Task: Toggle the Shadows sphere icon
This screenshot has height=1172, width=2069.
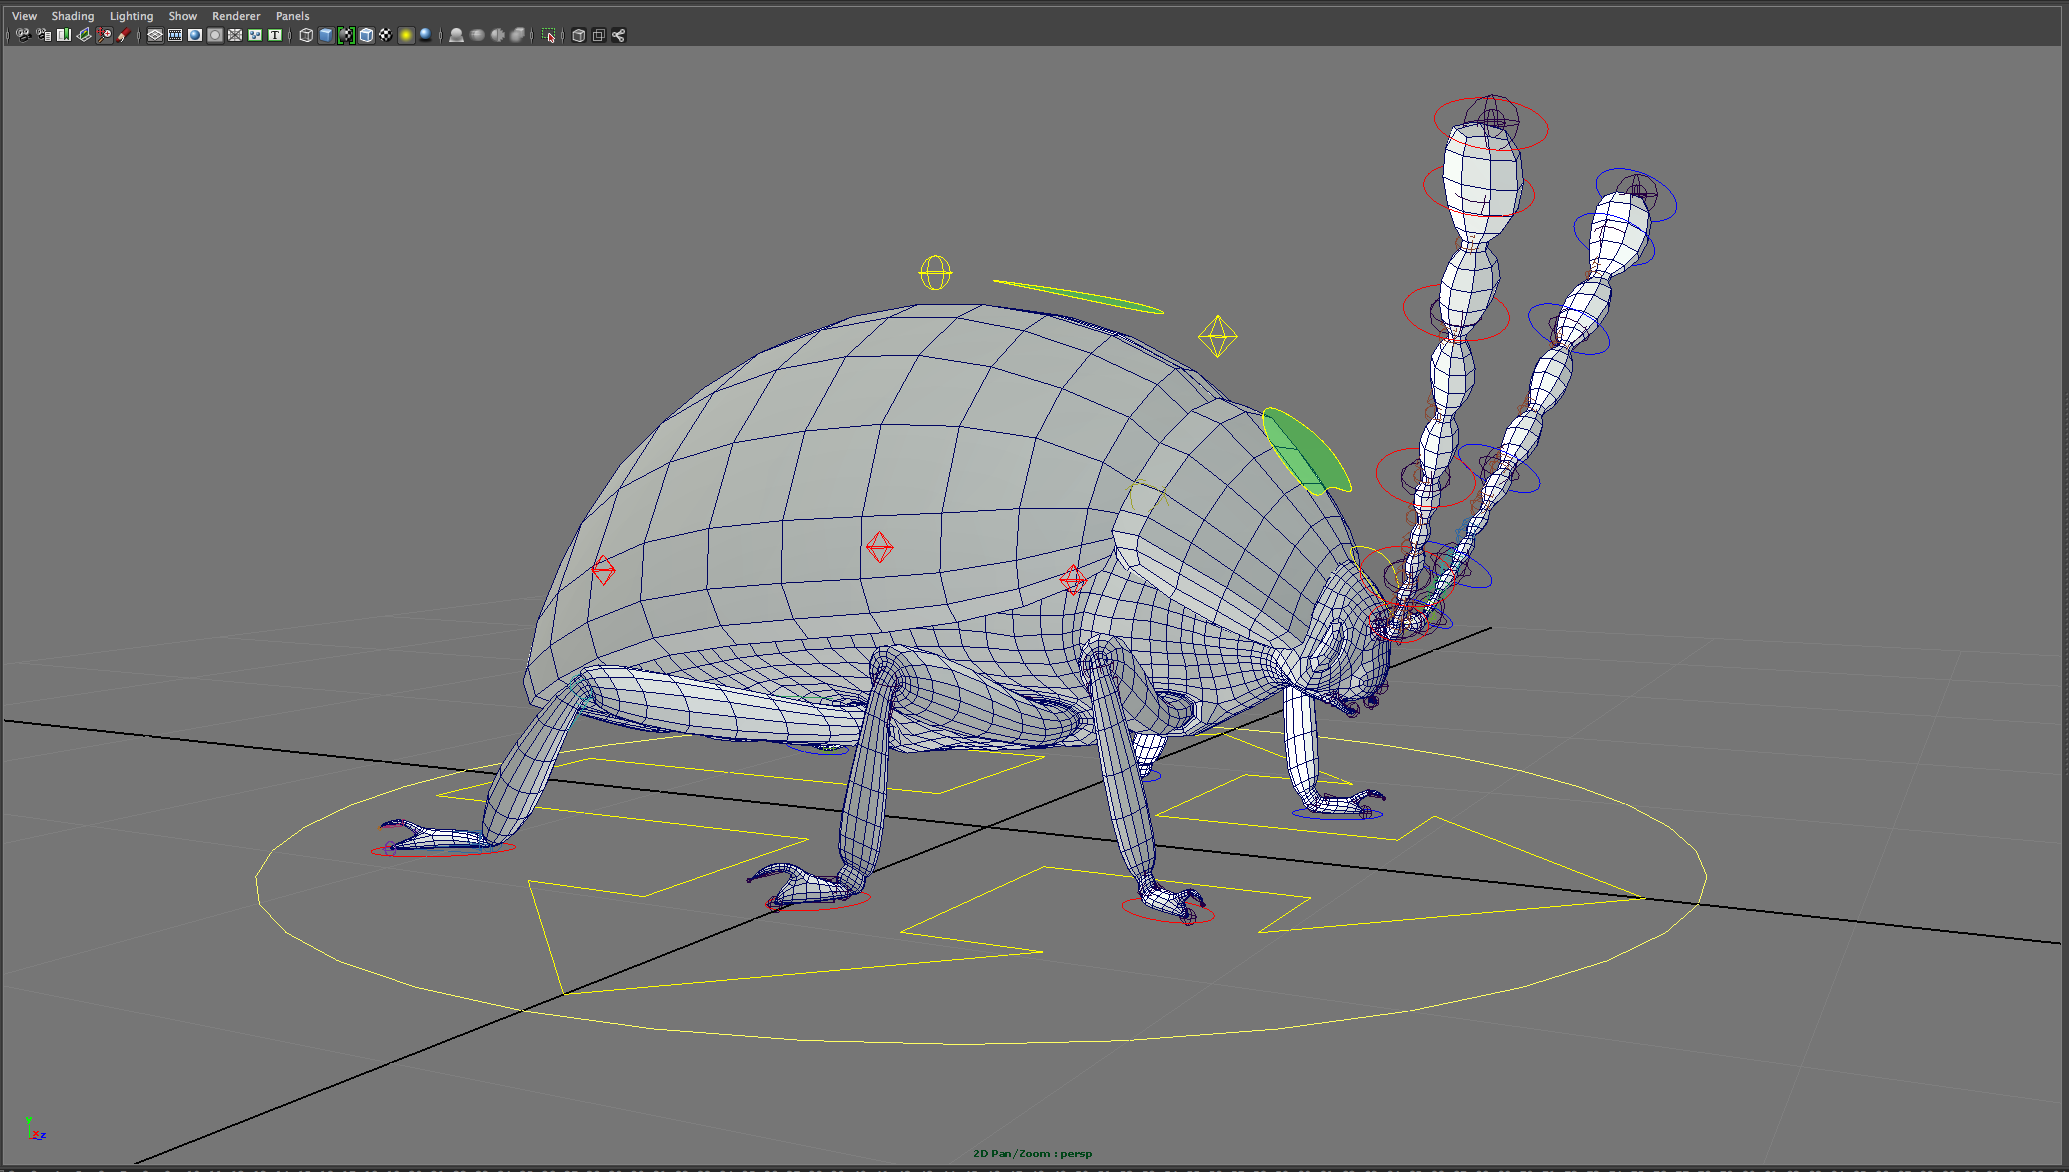Action: 426,35
